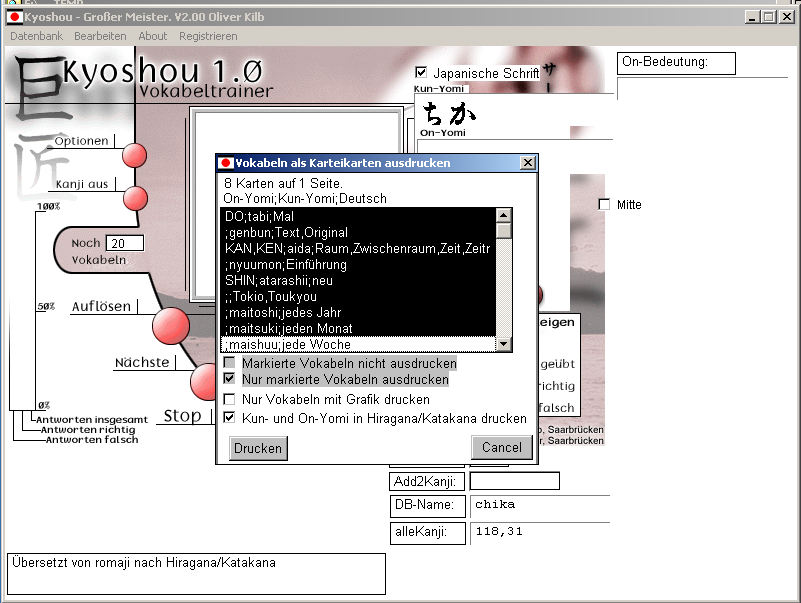Screen dimensions: 801x603
Task: Uncheck Kun- und On-Yomi in Hiragana/Katakana
Action: click(x=231, y=418)
